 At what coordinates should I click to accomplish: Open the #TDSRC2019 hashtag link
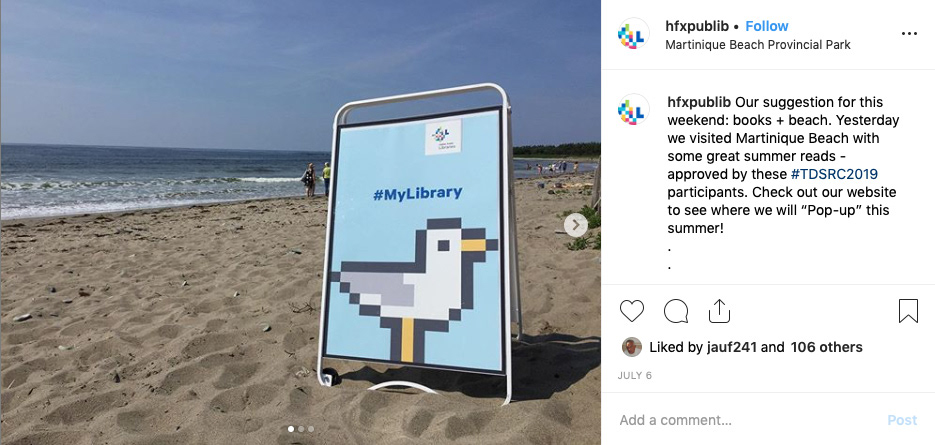tap(834, 174)
